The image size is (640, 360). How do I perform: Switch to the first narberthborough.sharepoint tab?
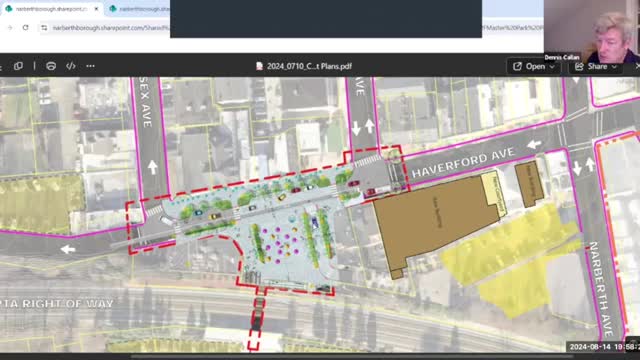(52, 9)
